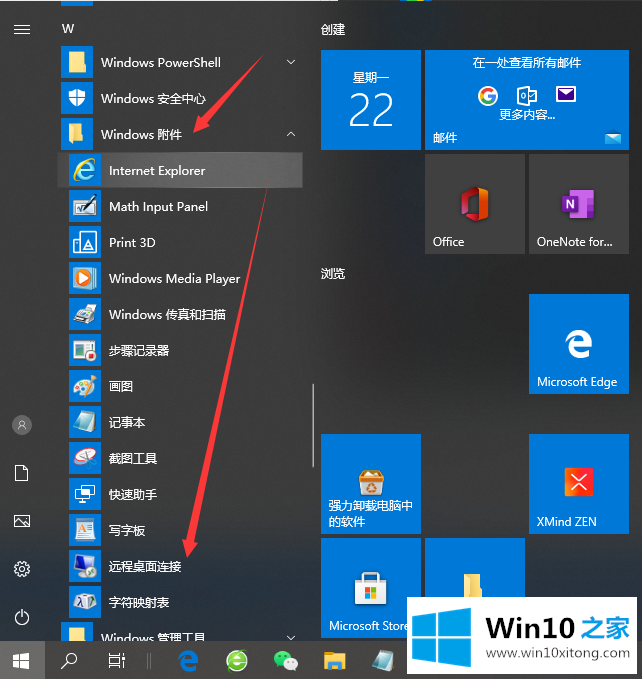Start Windows Media Player

(180, 278)
